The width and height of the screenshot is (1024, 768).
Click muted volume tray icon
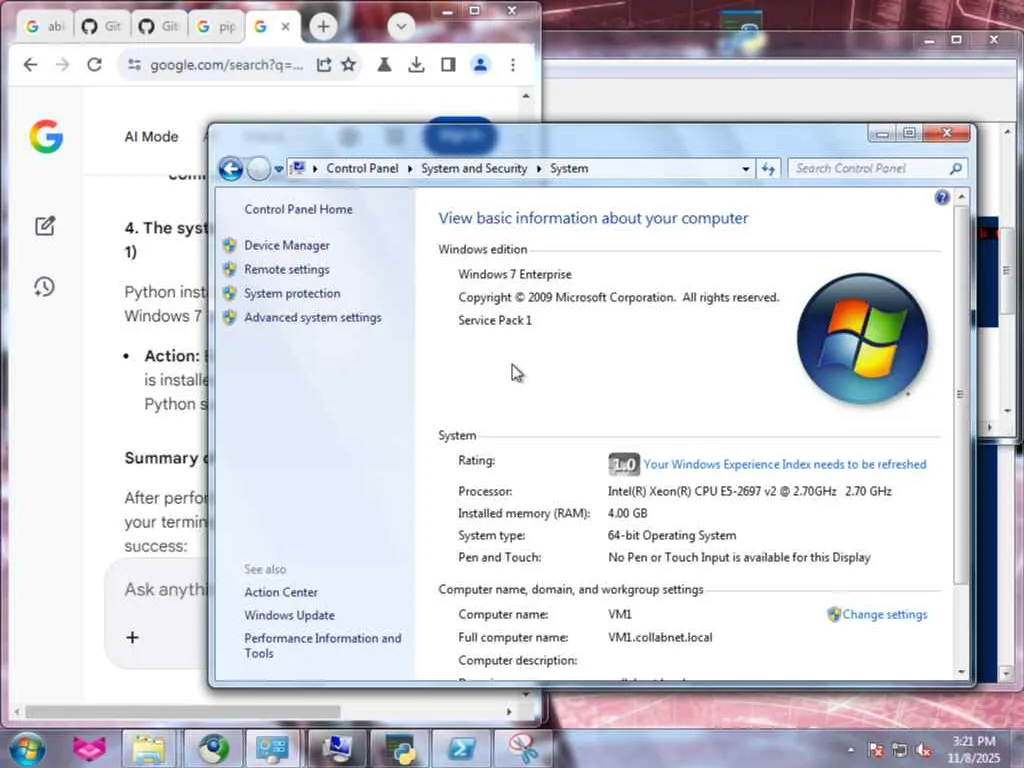(923, 750)
